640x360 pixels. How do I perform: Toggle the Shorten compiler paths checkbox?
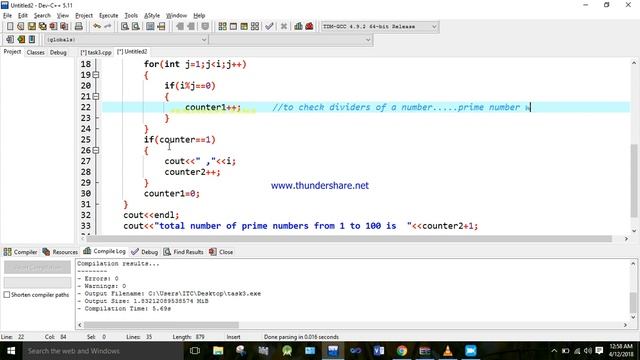(x=7, y=295)
